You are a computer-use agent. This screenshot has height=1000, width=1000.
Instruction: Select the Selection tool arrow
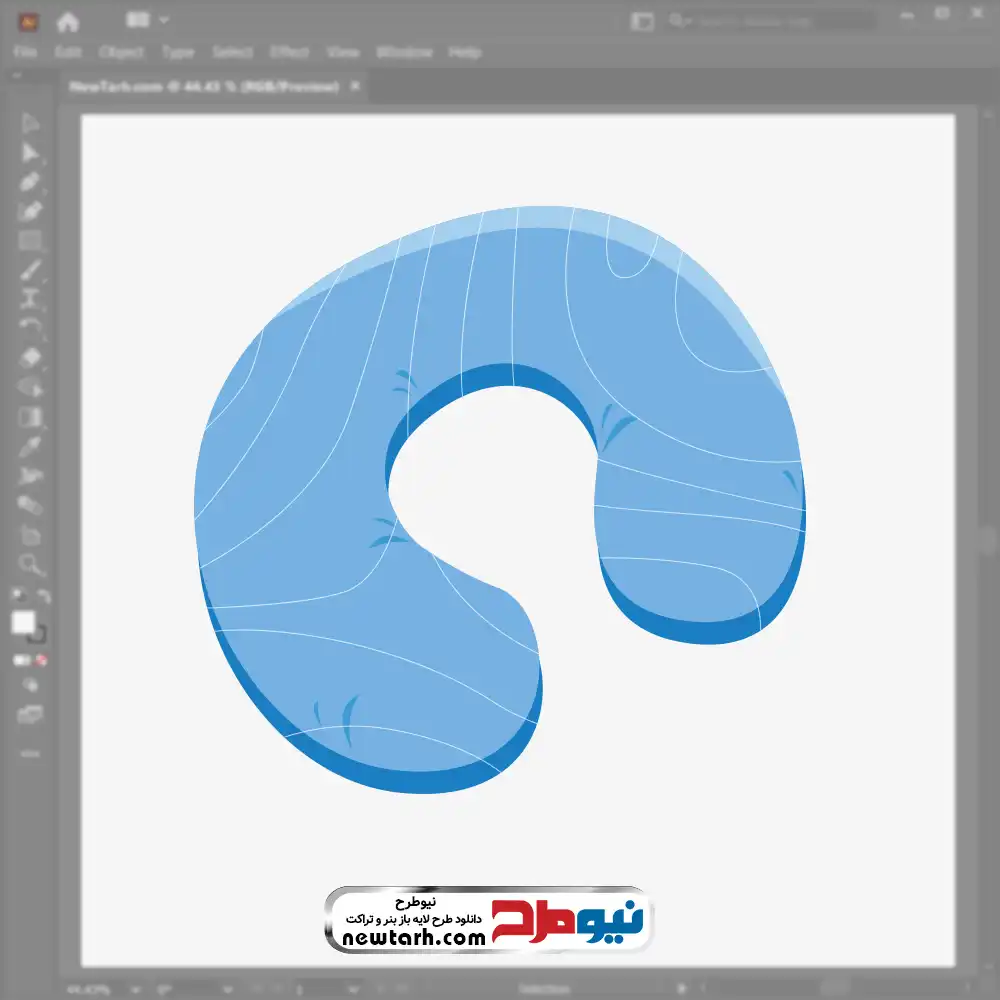pos(30,124)
